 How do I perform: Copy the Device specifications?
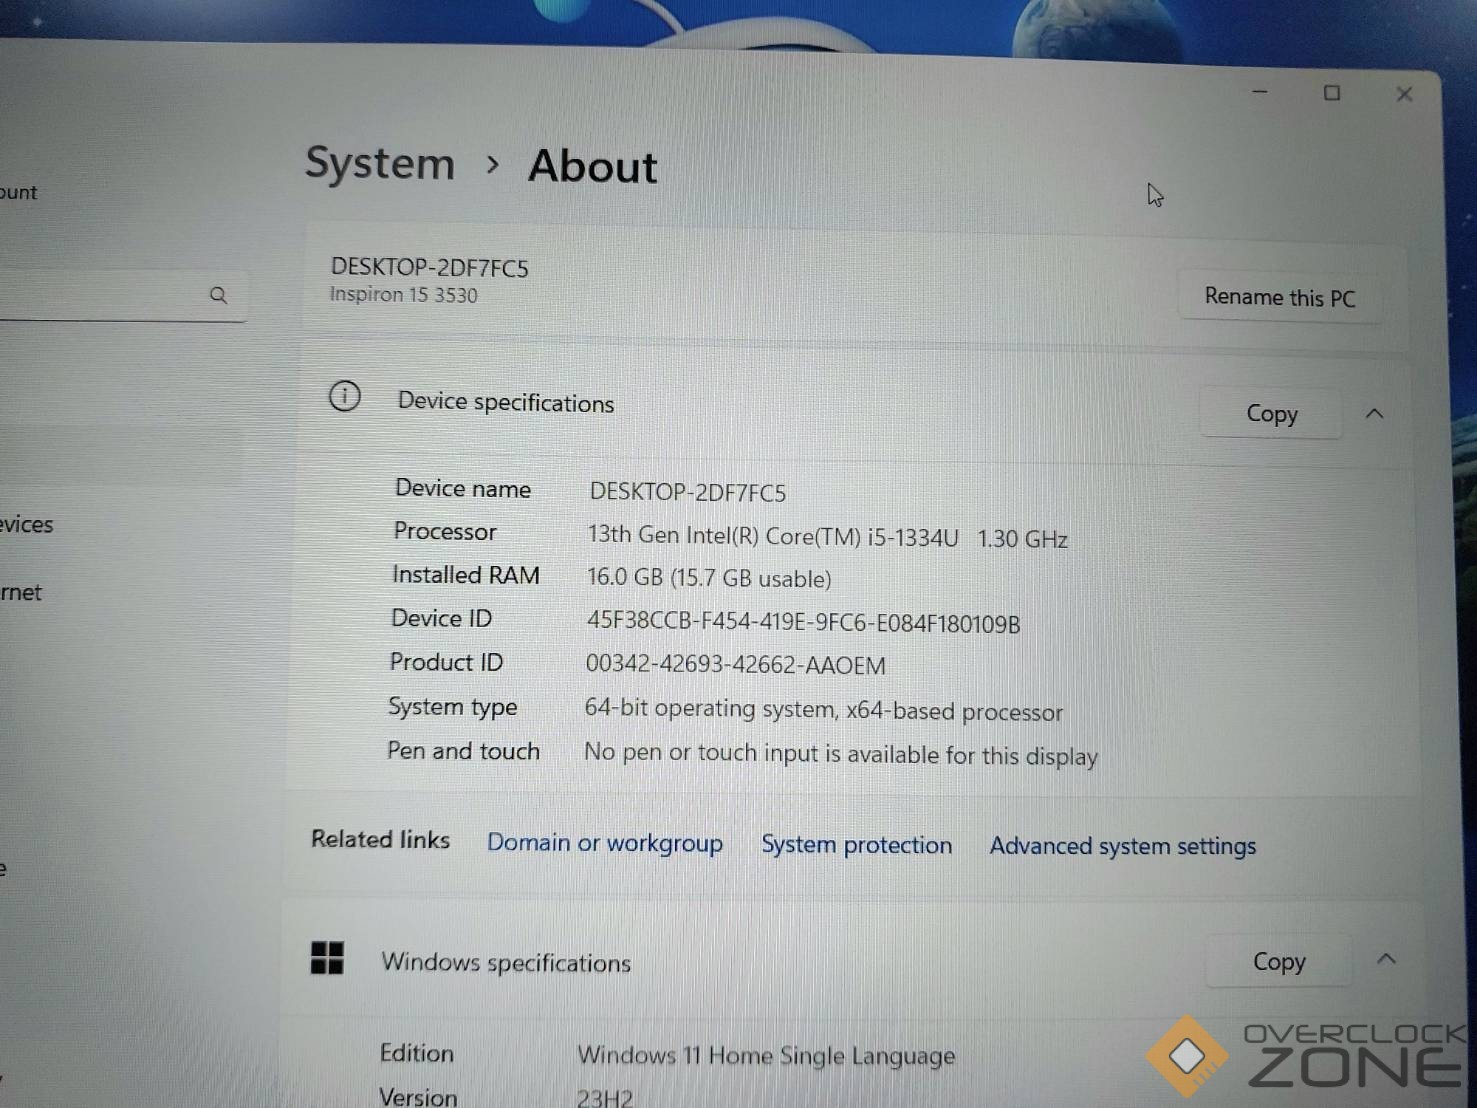pyautogui.click(x=1271, y=413)
